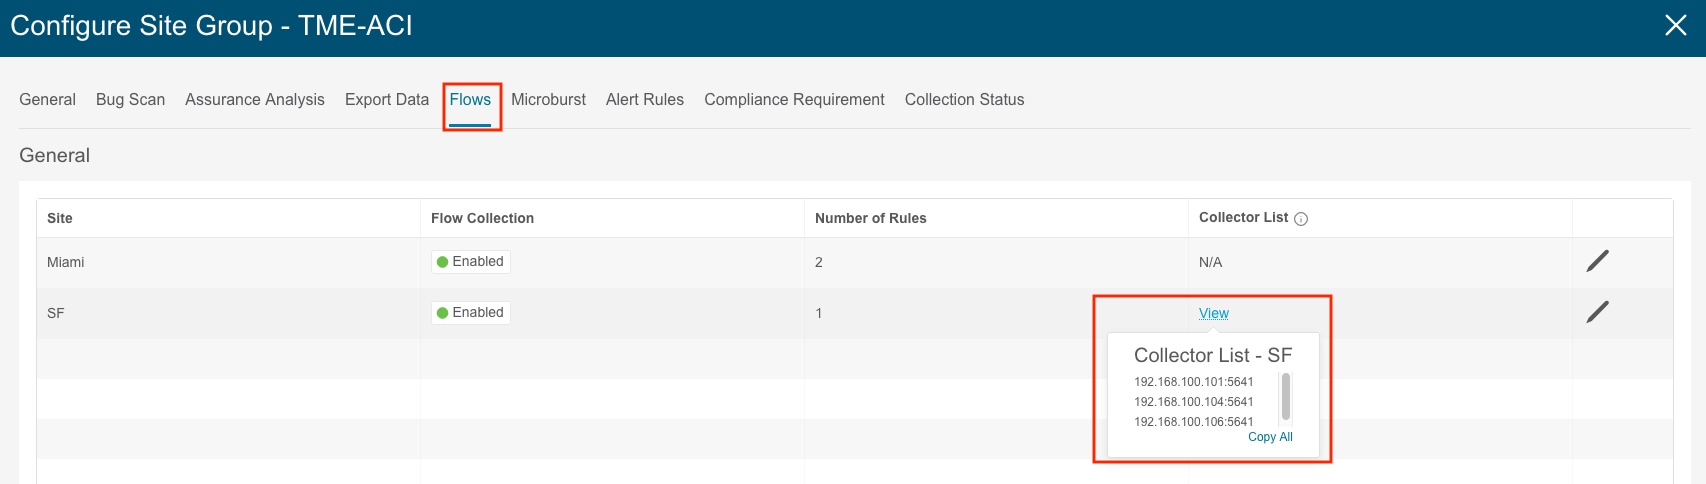Screen dimensions: 1706x484
Task: Switch to the Bug Scan tab
Action: click(x=130, y=100)
